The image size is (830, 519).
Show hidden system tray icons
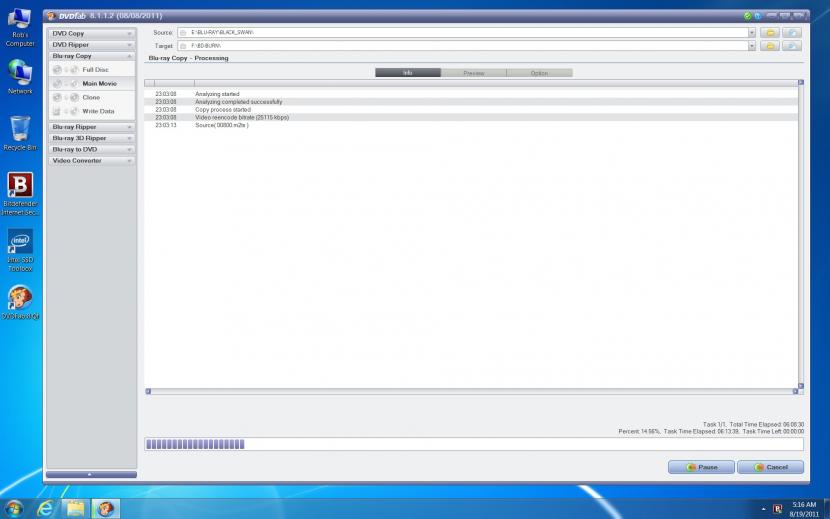(x=763, y=509)
